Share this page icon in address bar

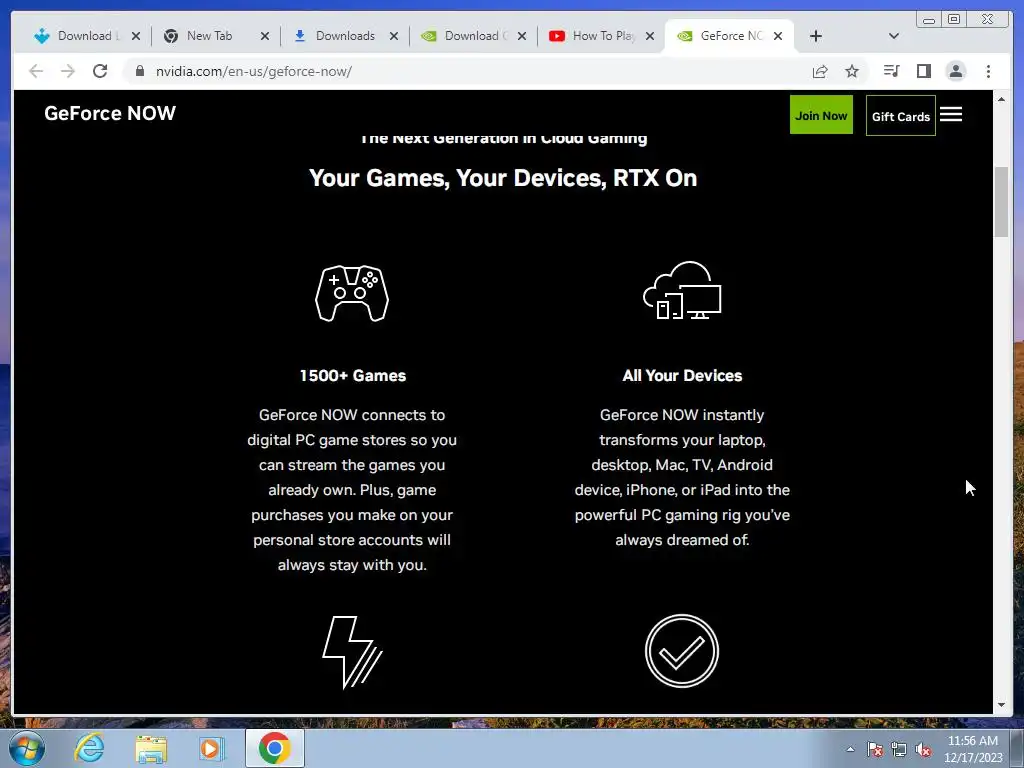pos(820,71)
